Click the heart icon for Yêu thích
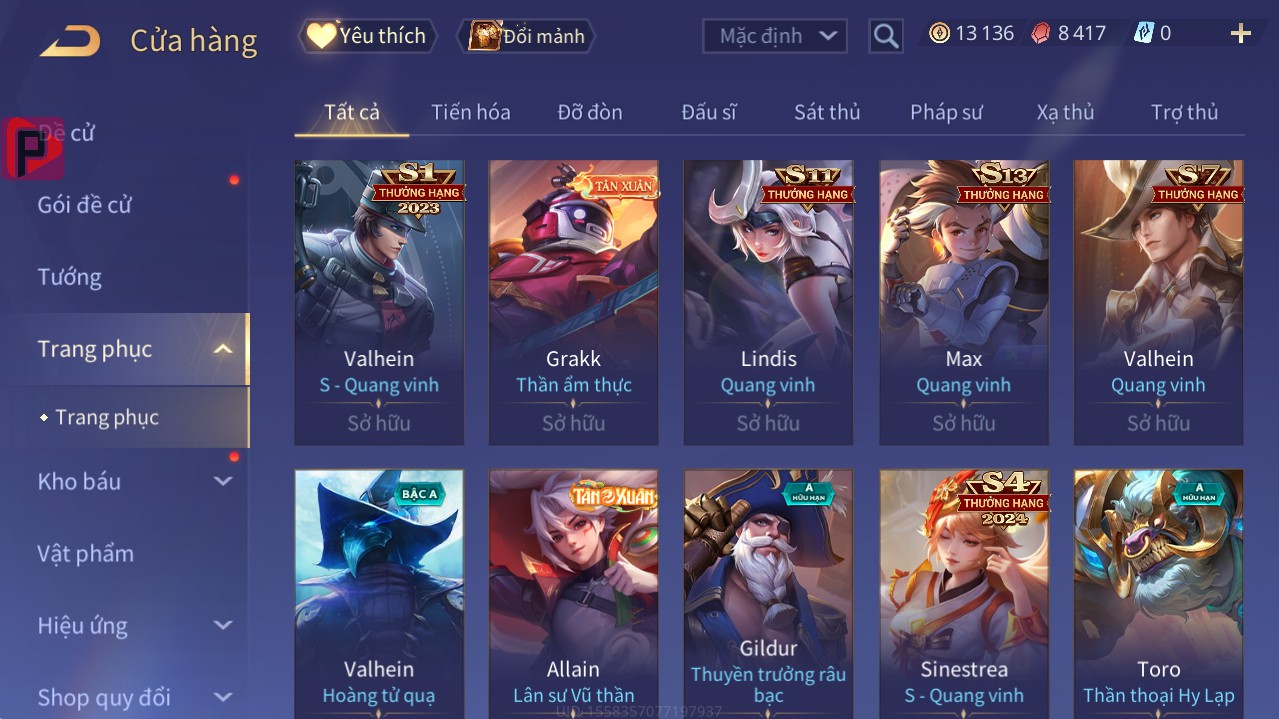 321,36
